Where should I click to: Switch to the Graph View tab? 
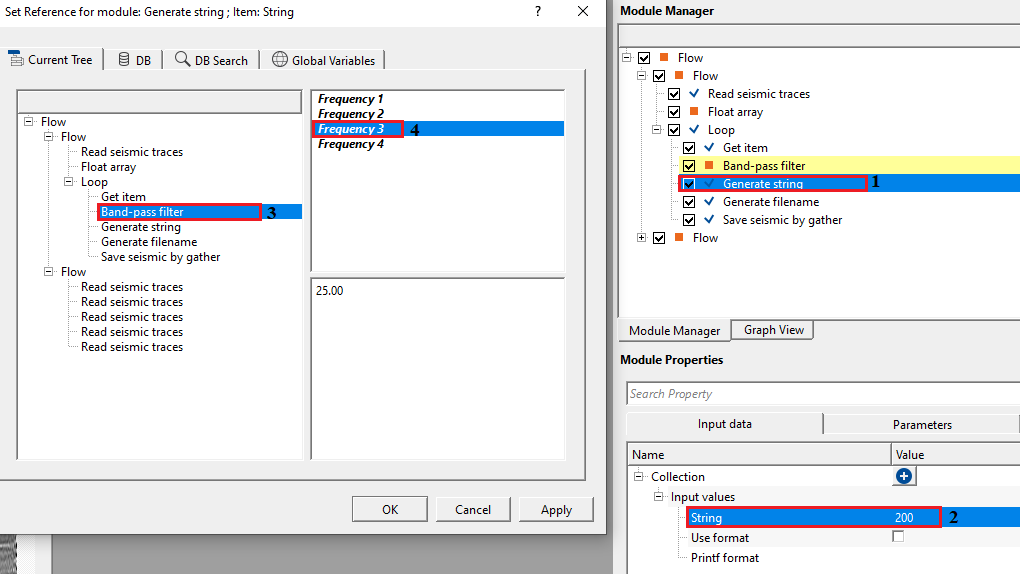(x=774, y=330)
